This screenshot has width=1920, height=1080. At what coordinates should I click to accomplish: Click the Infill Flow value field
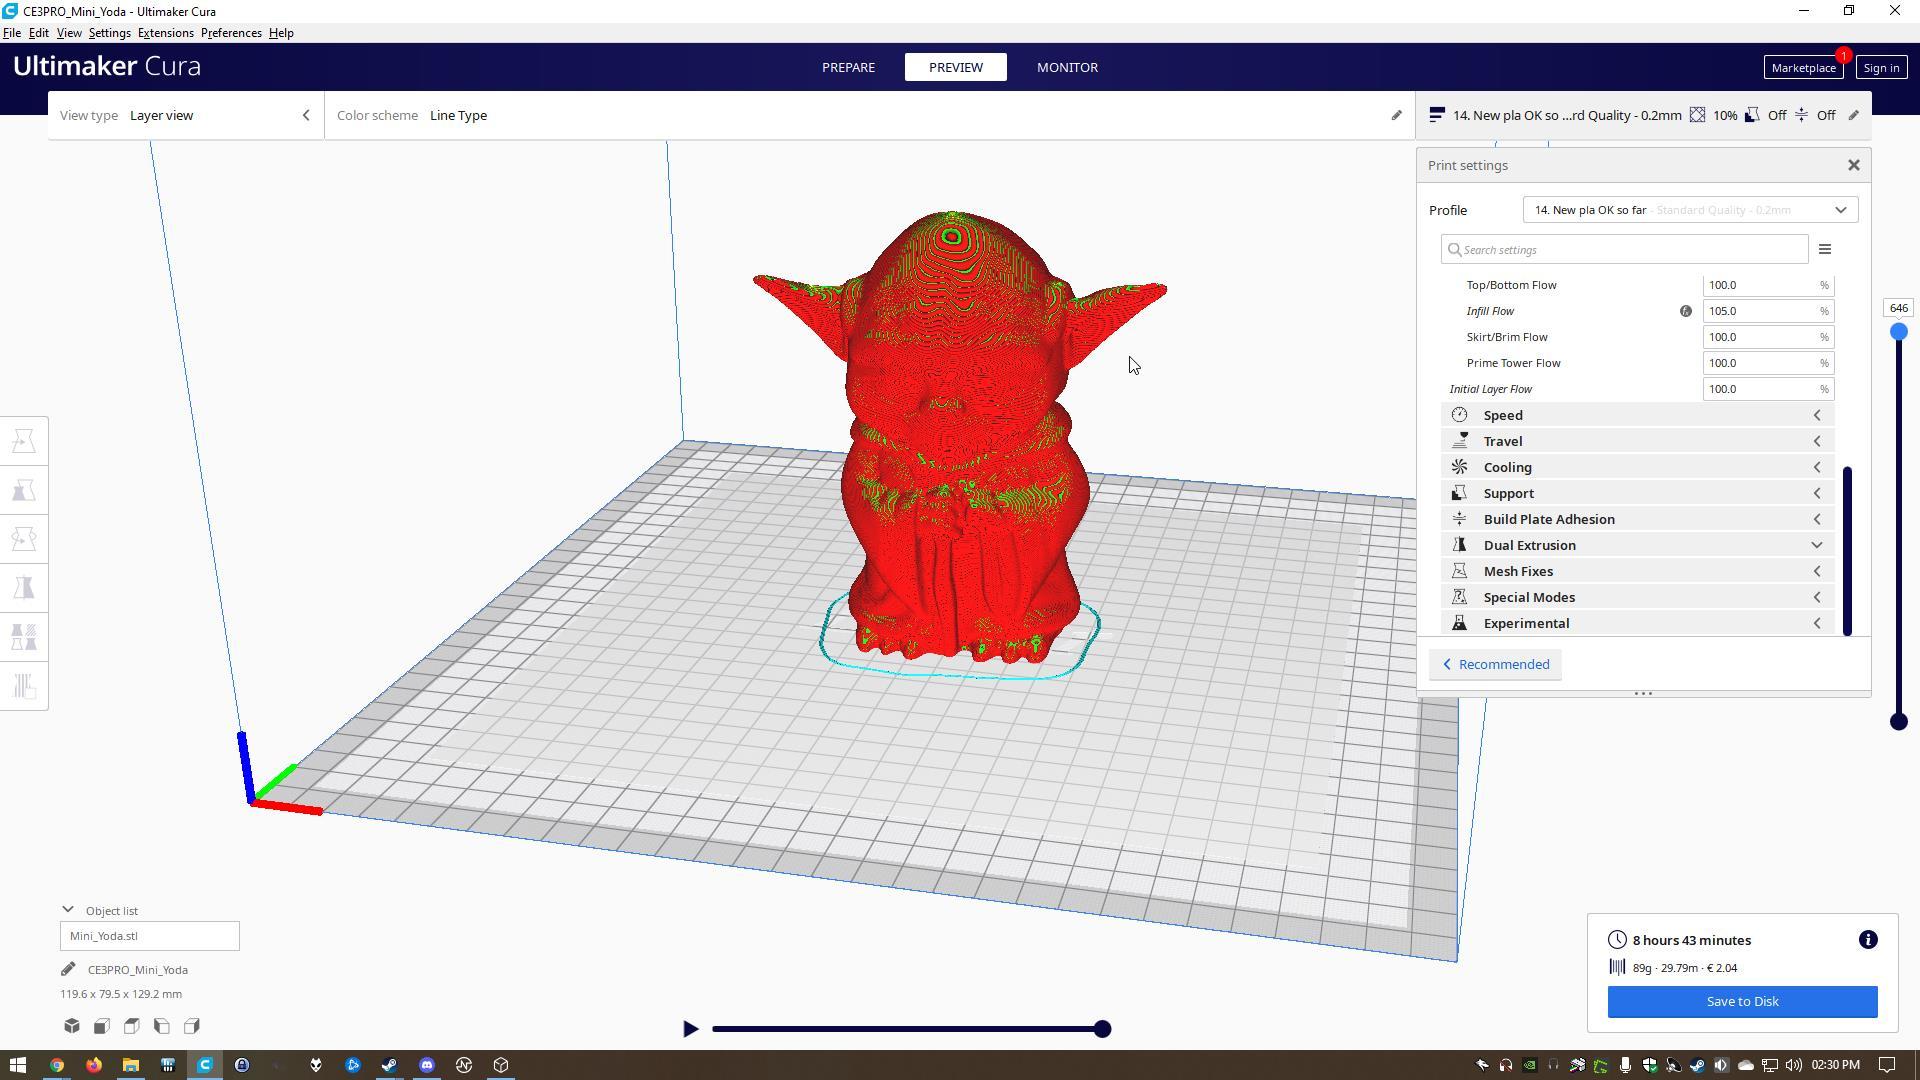pyautogui.click(x=1760, y=311)
